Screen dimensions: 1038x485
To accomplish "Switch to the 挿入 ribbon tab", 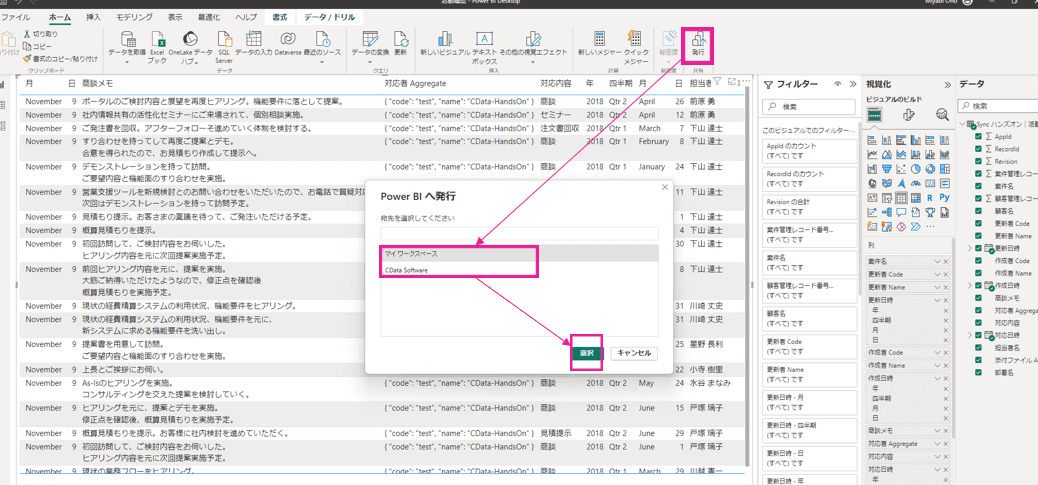I will 94,17.
